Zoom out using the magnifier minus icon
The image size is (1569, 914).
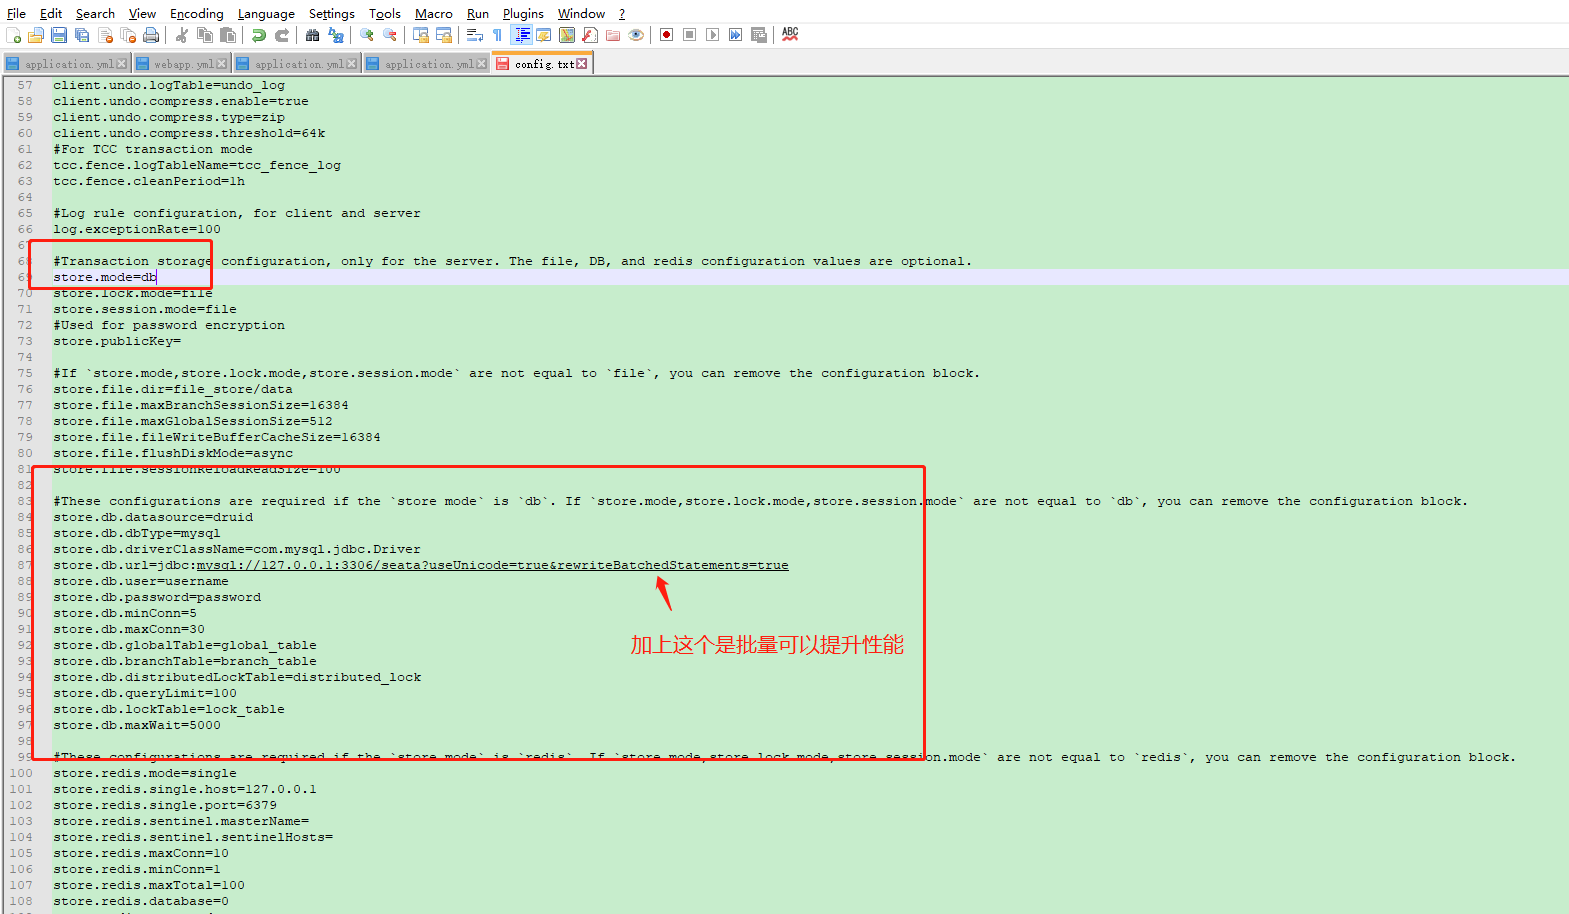coord(390,35)
